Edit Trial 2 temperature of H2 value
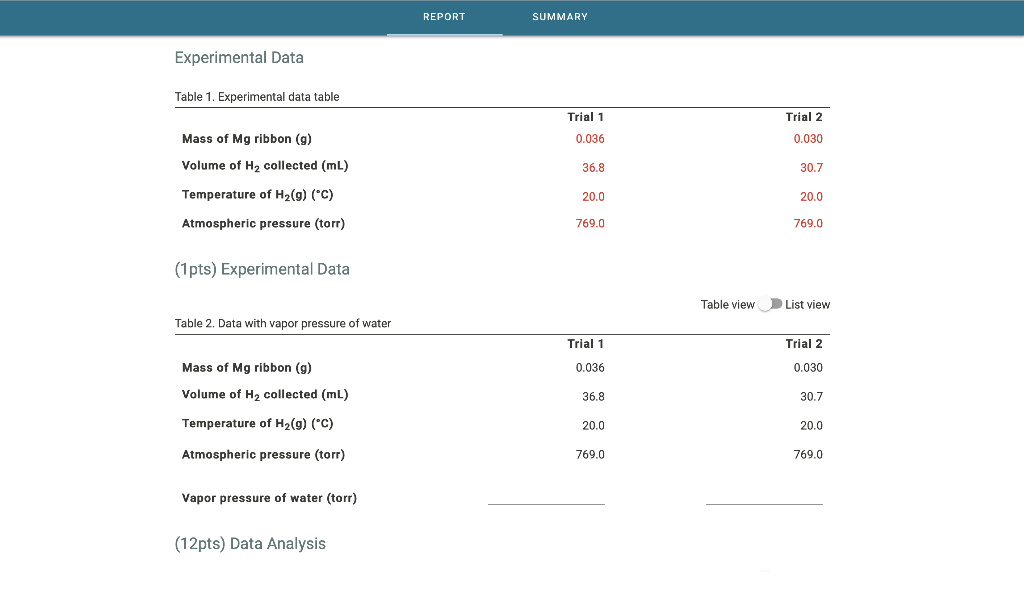The width and height of the screenshot is (1024, 607). click(810, 196)
